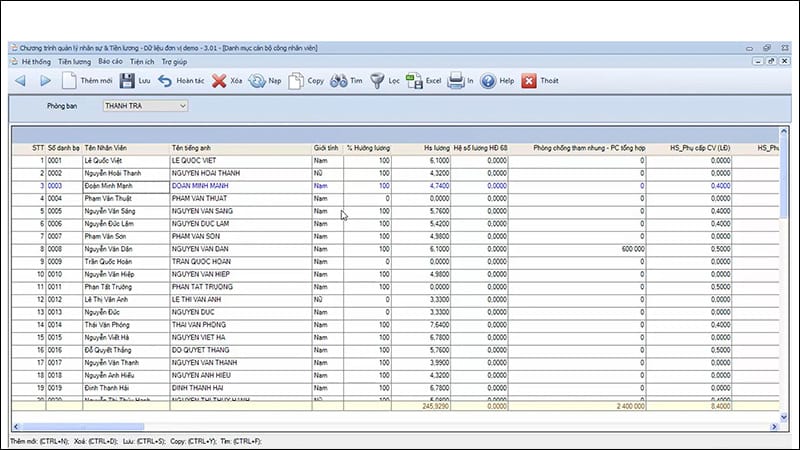Viewport: 800px width, 450px height.
Task: Open the Phòng ban dropdown showing THANH TRA
Action: click(x=145, y=106)
